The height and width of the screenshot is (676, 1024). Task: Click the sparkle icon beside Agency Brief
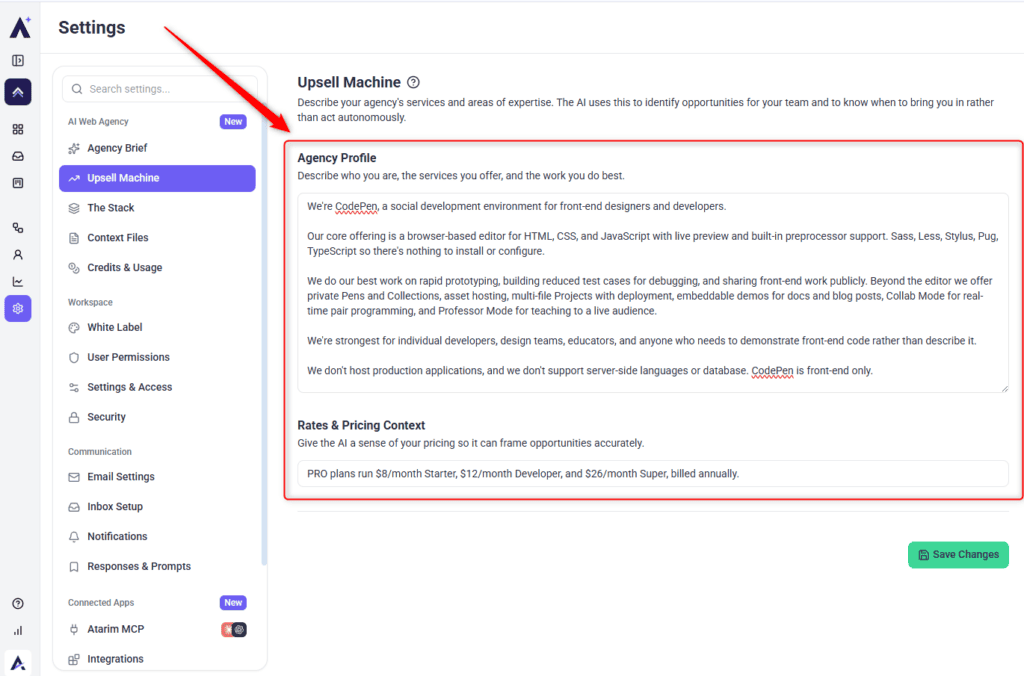(74, 148)
